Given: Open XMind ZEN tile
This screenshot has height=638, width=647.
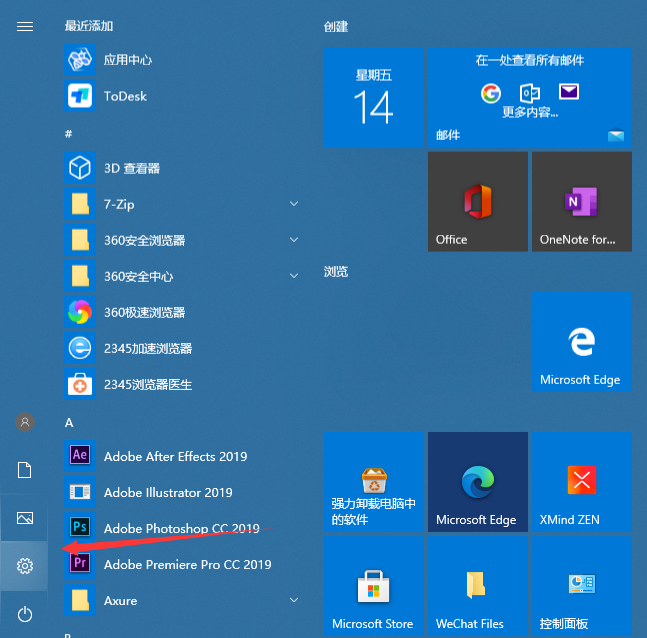Looking at the screenshot, I should 582,482.
